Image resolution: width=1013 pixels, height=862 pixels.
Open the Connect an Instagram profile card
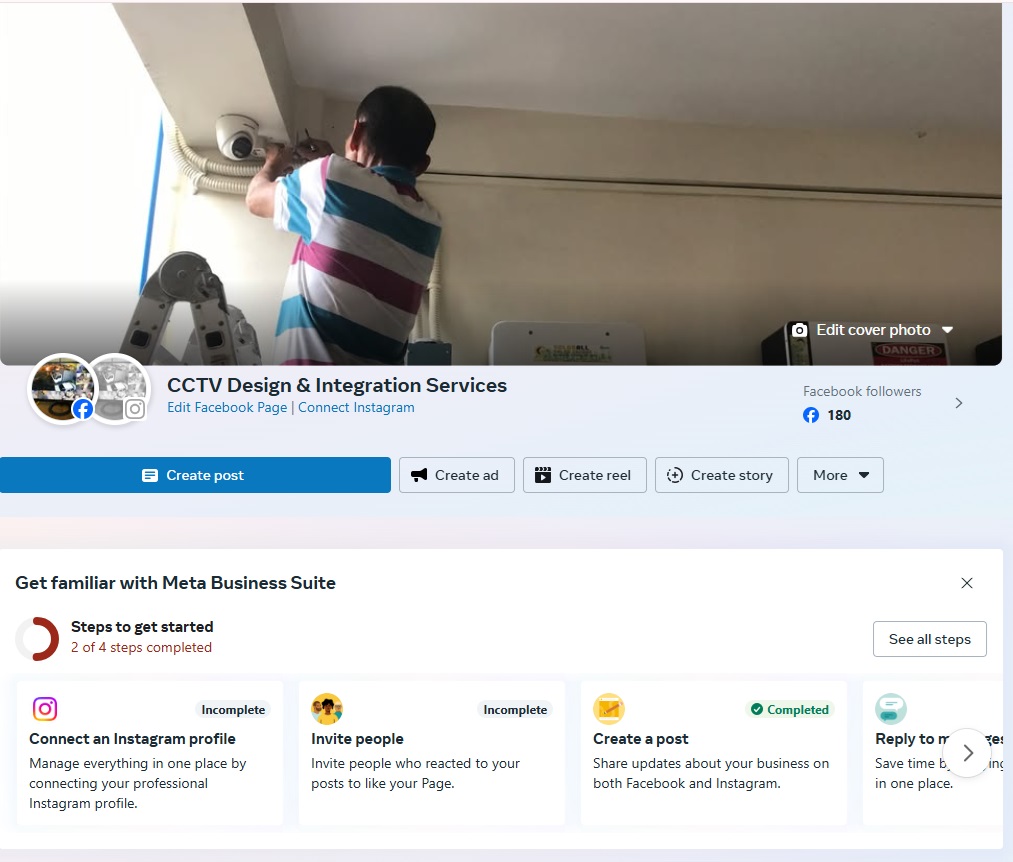pos(150,753)
